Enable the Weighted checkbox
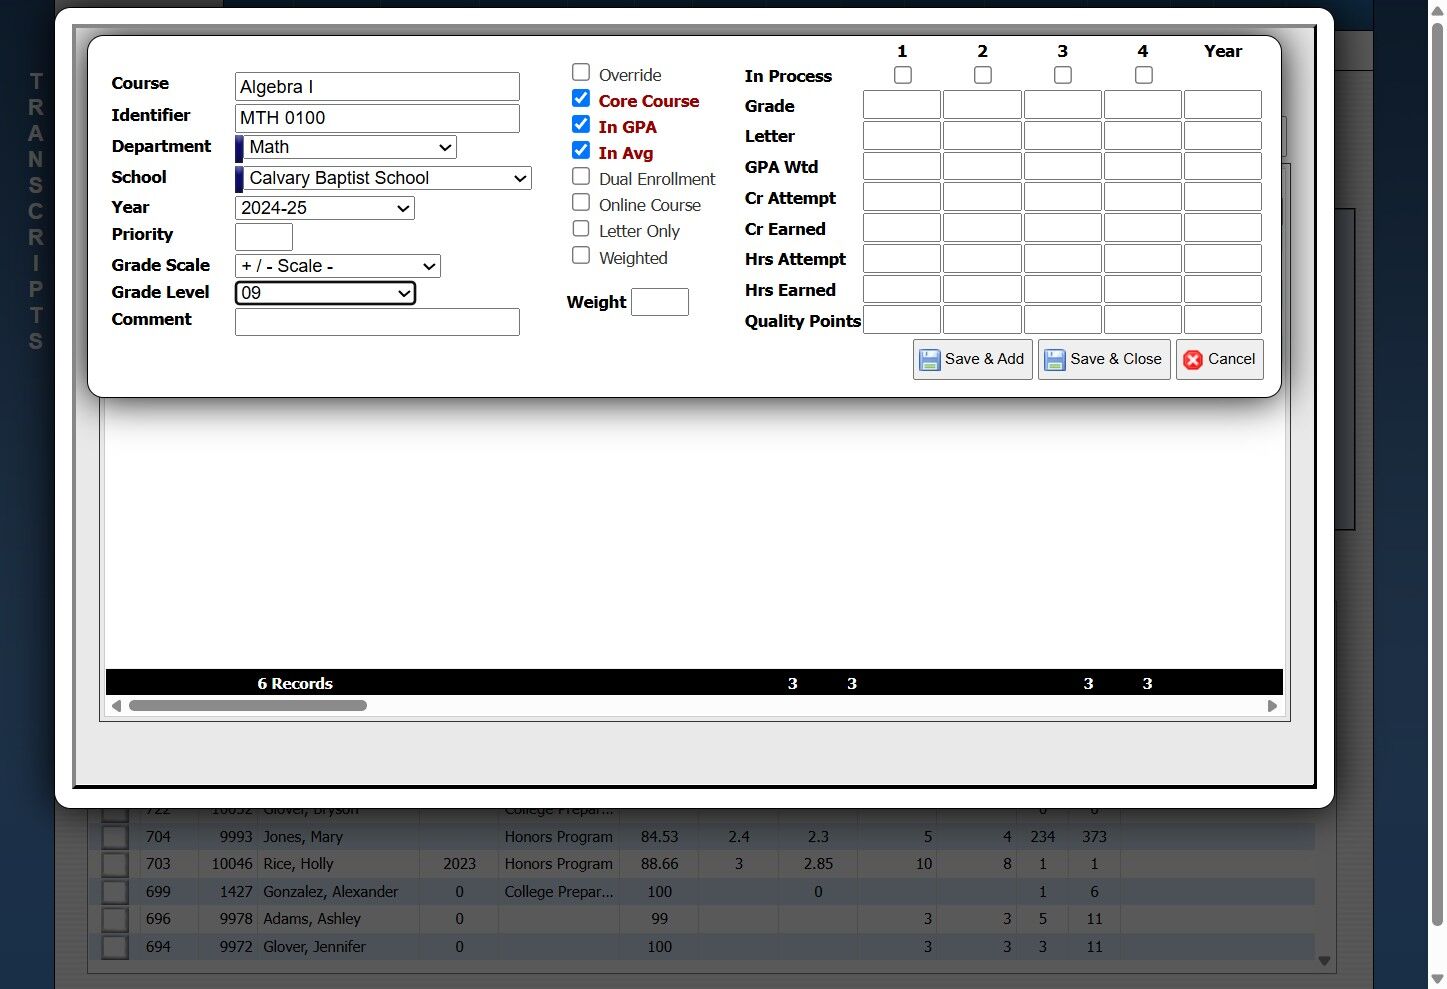Screen dimensions: 1447x989 click(581, 255)
